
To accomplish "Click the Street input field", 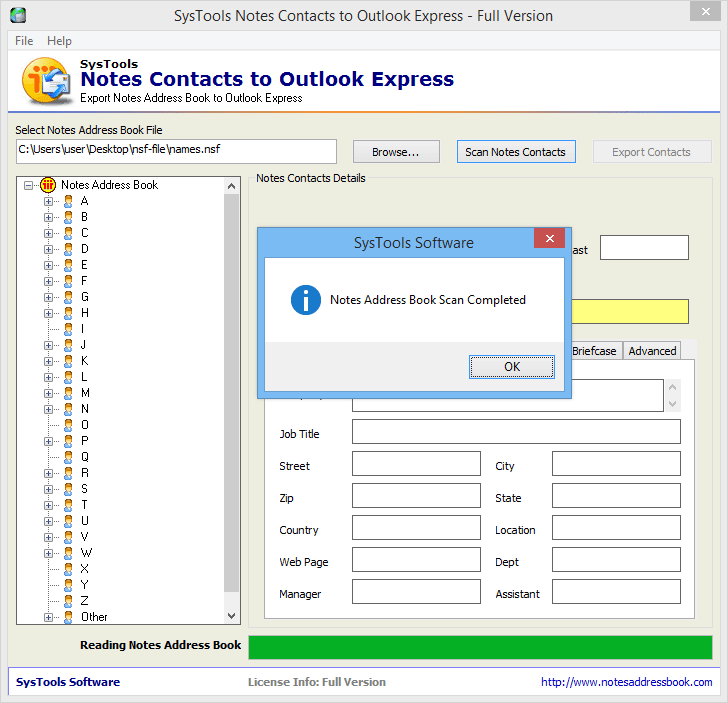I will pos(416,463).
